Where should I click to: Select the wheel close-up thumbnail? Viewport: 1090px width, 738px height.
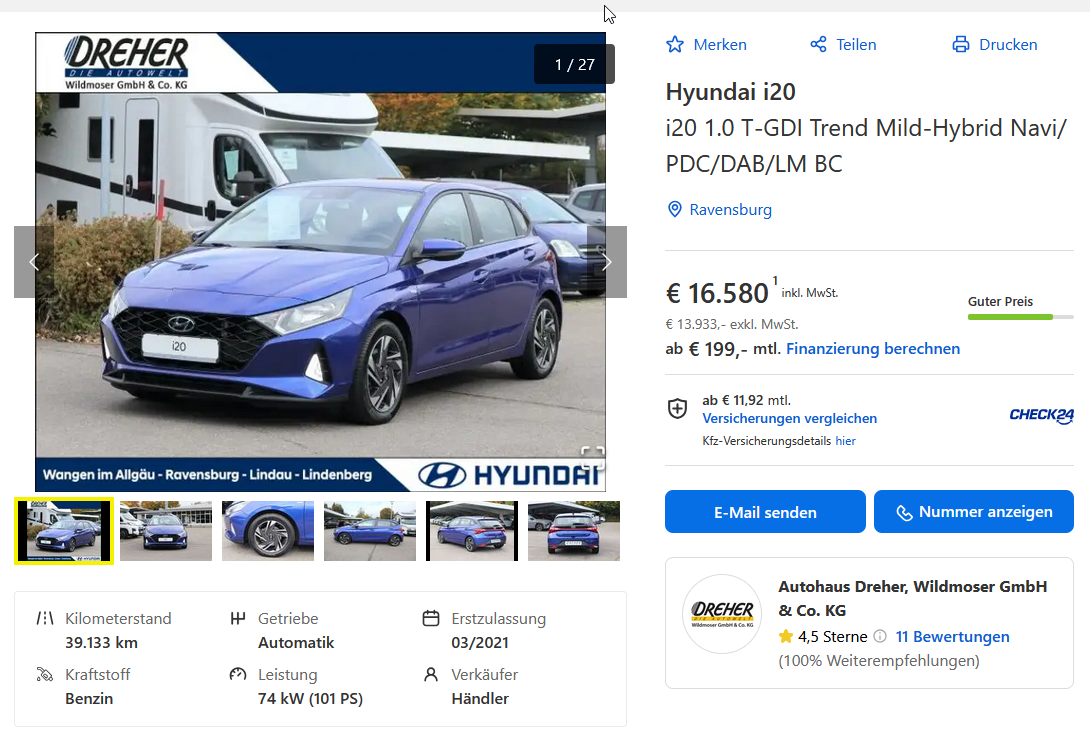click(x=268, y=531)
